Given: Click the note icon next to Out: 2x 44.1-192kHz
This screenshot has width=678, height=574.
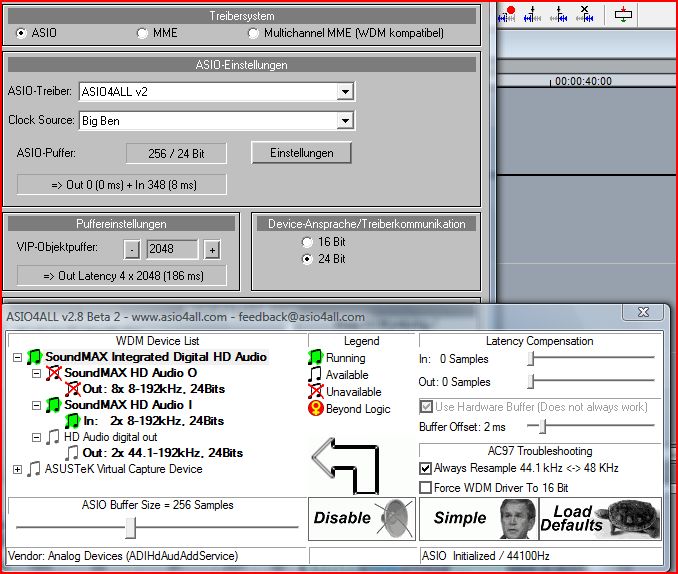Looking at the screenshot, I should click(72, 453).
